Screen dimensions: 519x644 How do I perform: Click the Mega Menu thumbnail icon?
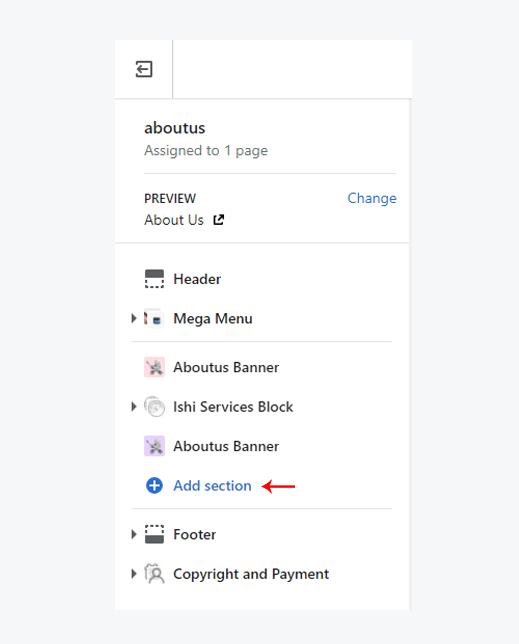(x=154, y=318)
